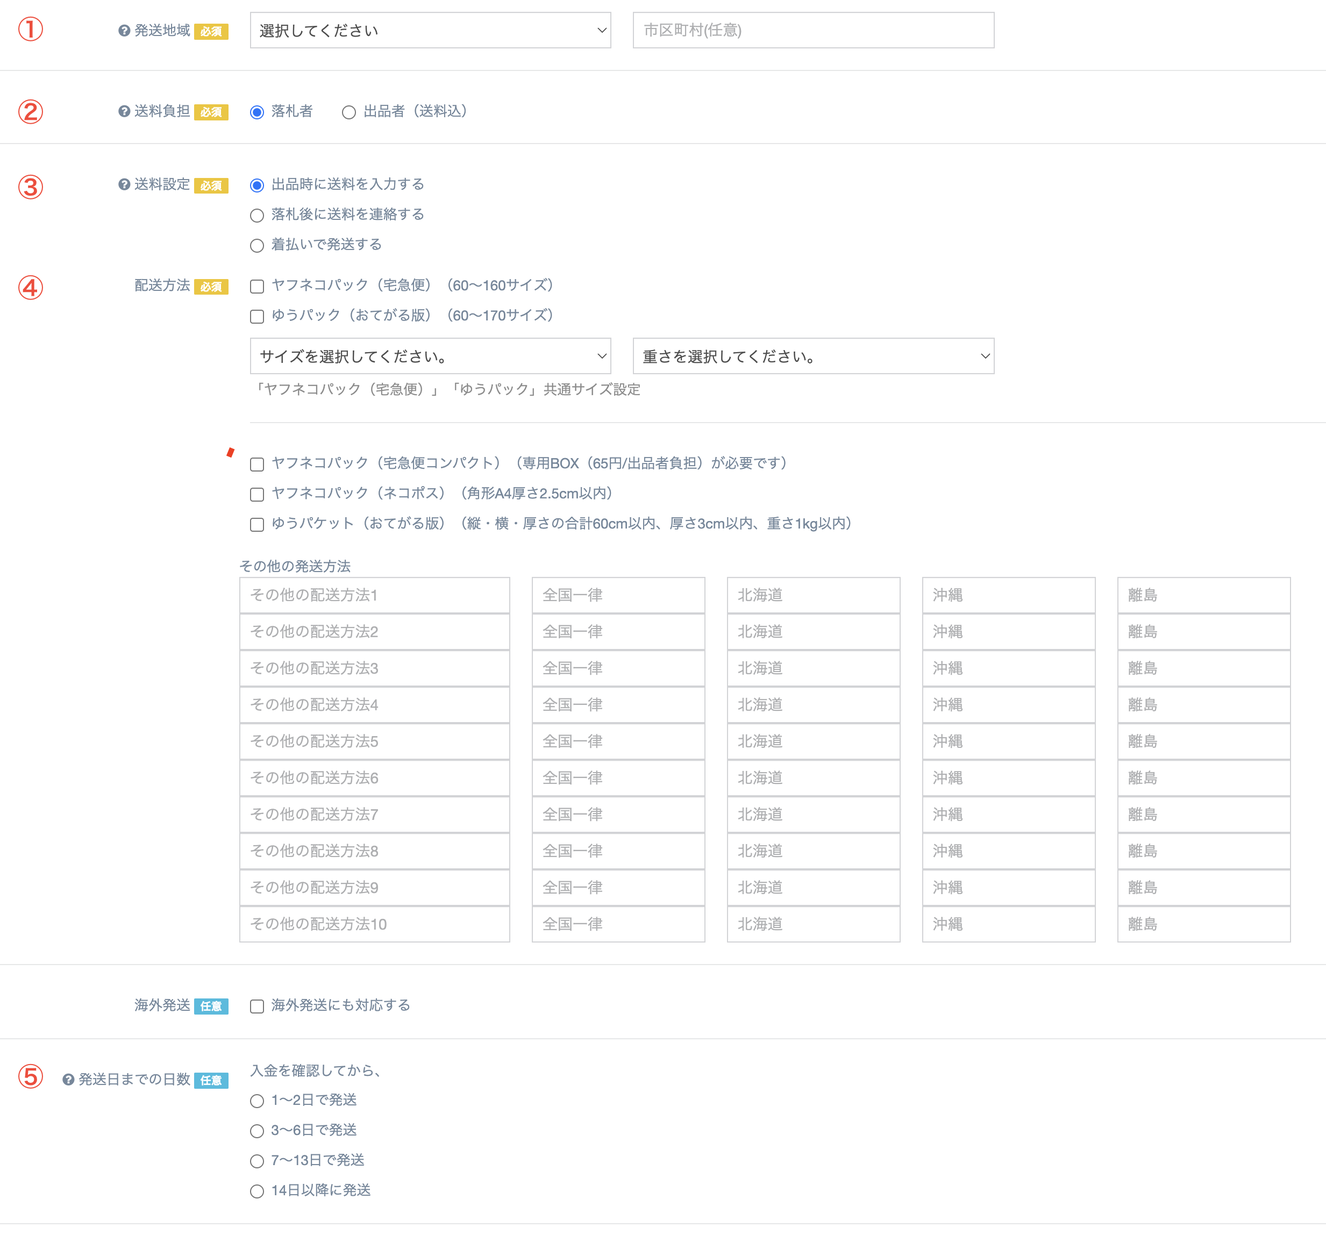Choose 14日以降に発送 radio option
The height and width of the screenshot is (1242, 1326).
[257, 1191]
